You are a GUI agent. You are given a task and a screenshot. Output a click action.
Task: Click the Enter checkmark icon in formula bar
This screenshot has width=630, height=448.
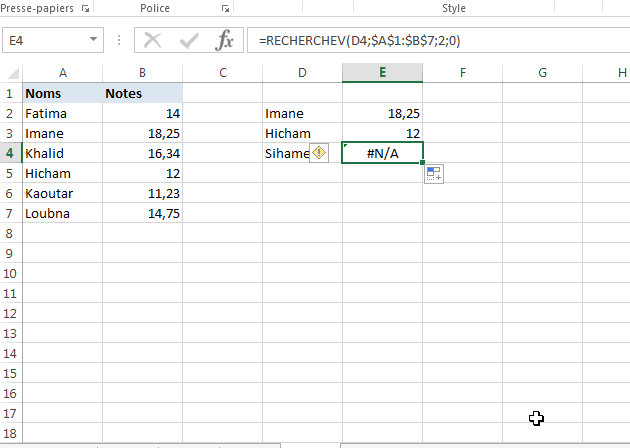(x=189, y=41)
